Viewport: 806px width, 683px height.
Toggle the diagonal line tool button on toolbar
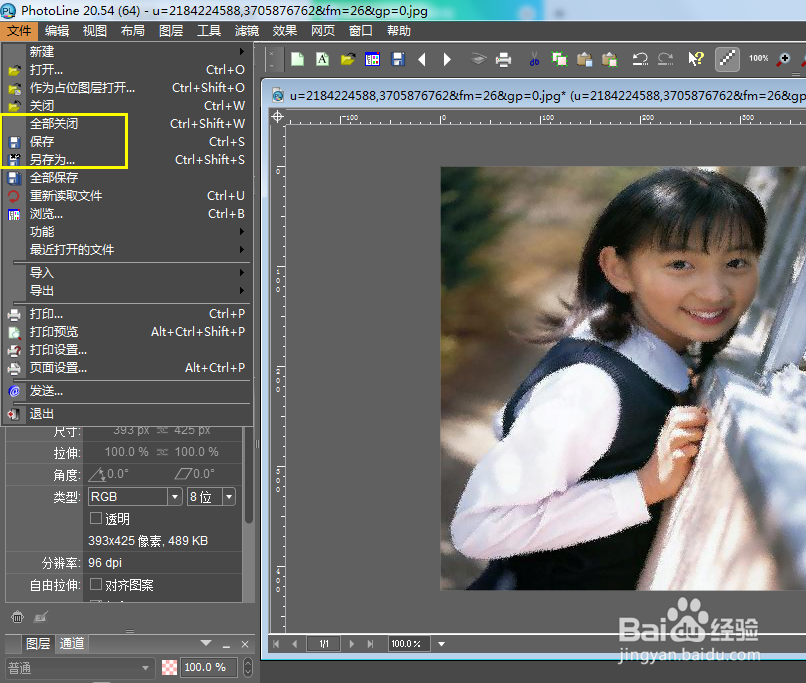pyautogui.click(x=727, y=59)
